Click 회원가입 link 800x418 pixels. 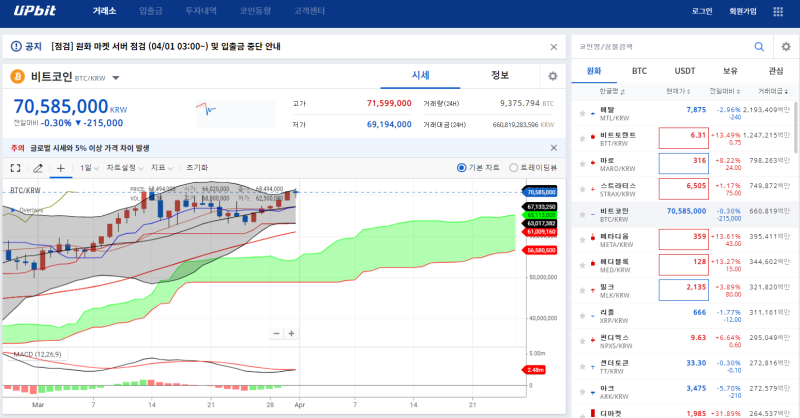tap(742, 11)
